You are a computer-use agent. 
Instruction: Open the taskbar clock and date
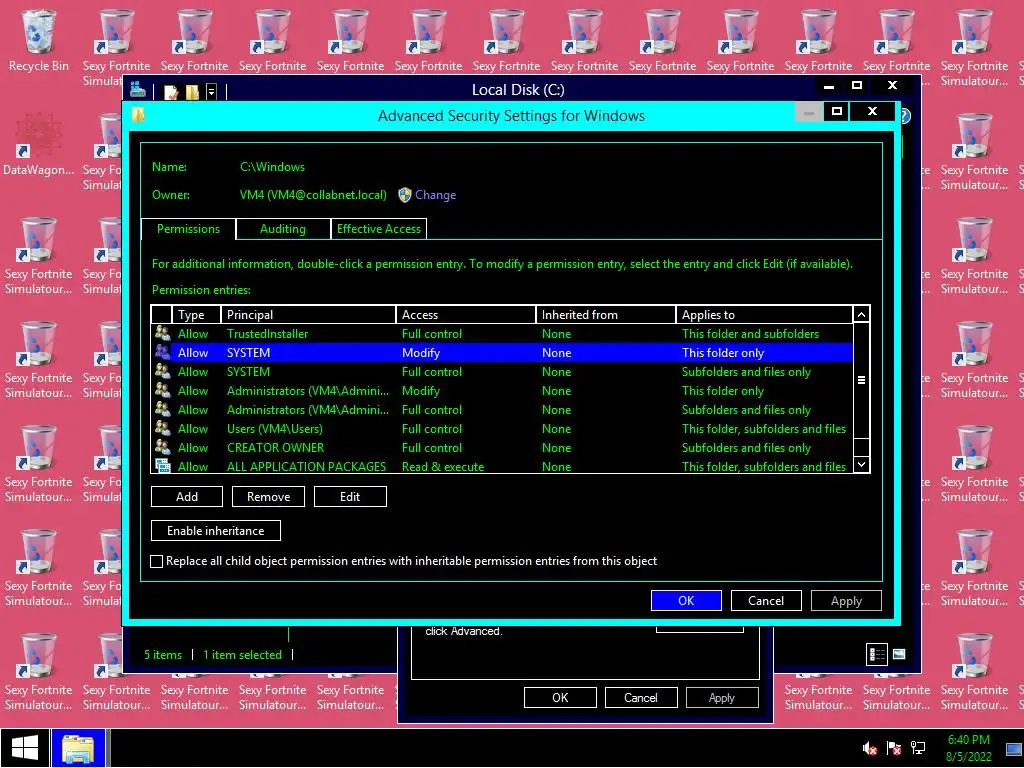[x=968, y=748]
